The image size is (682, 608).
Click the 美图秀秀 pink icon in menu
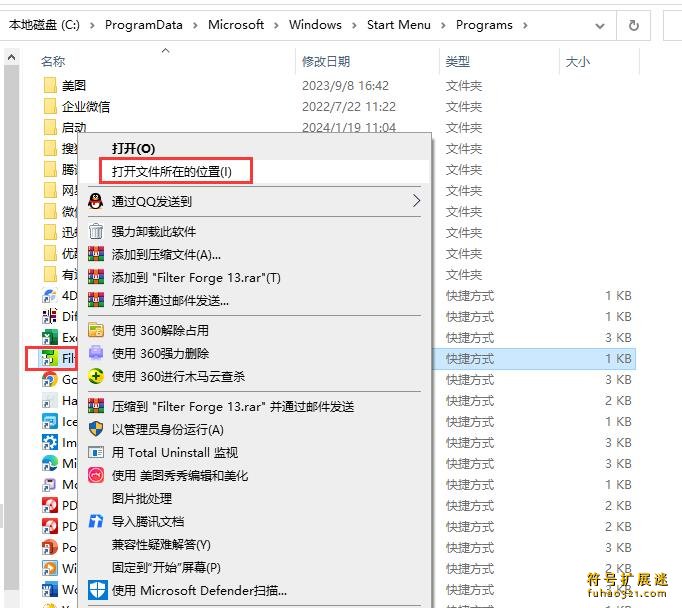[96, 476]
